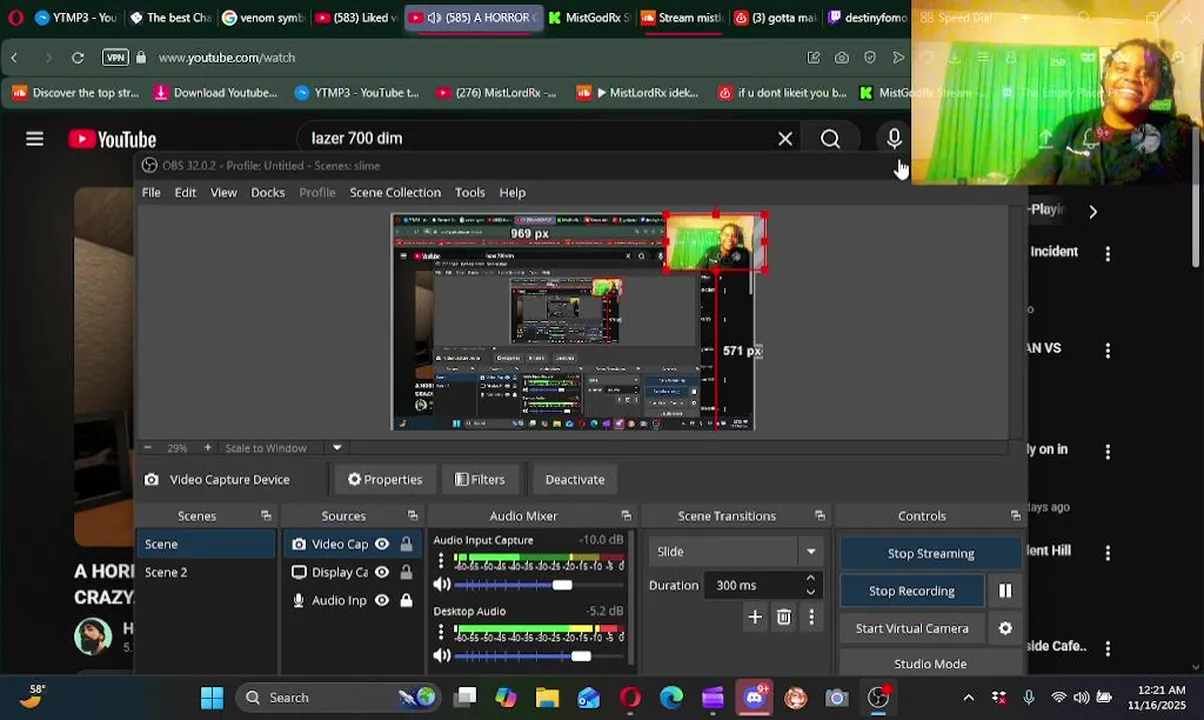Open the OBS Docks menu
1204x720 pixels.
pos(267,192)
